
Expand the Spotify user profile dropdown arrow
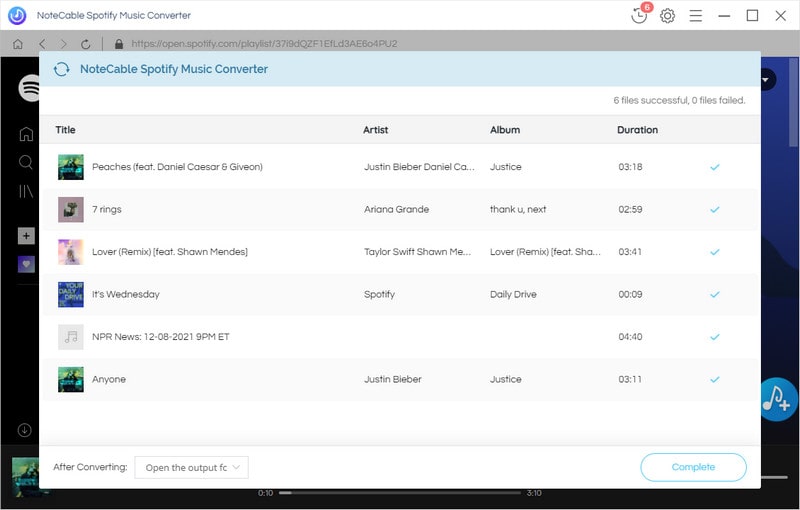pos(766,80)
